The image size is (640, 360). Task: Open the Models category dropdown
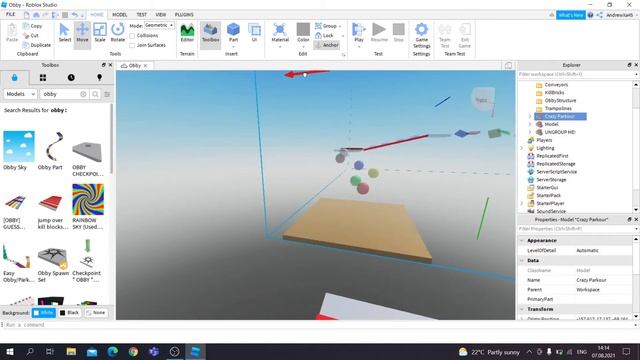[x=20, y=94]
